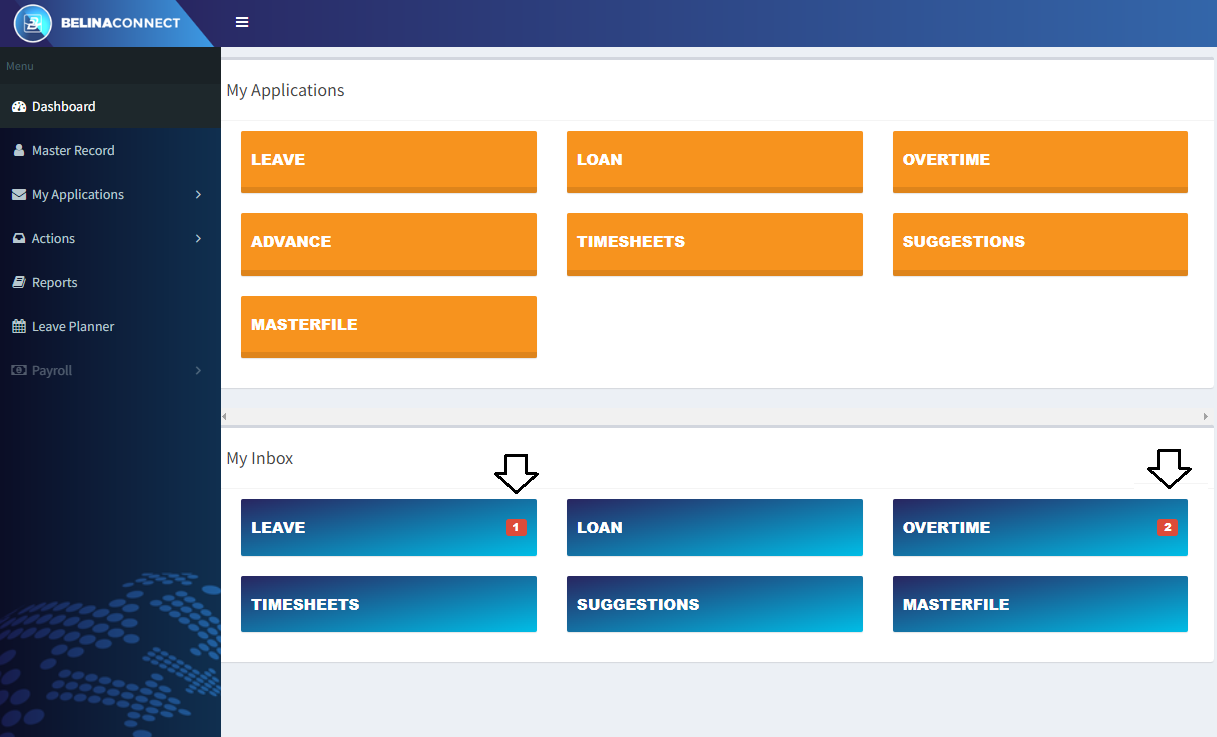Click the My Applications panel heading
1217x737 pixels.
click(285, 90)
